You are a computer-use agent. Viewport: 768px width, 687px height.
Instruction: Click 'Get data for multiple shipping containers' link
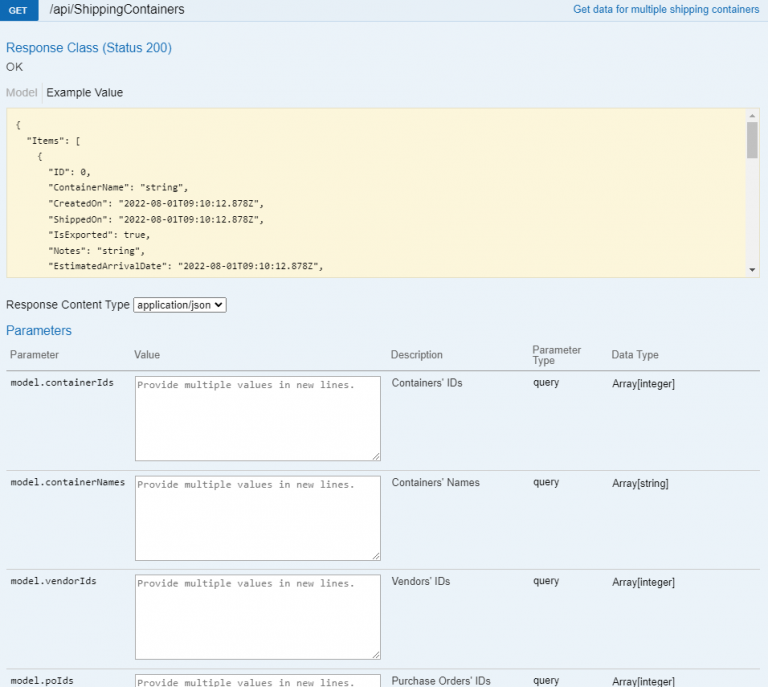pyautogui.click(x=666, y=9)
